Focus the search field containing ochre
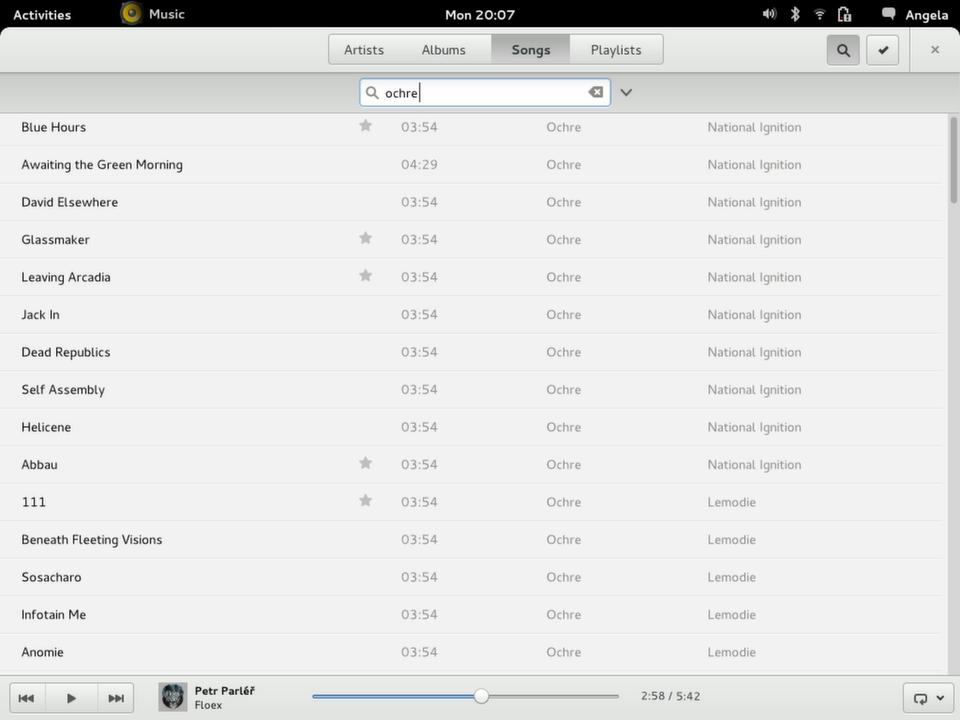Image resolution: width=960 pixels, height=720 pixels. tap(485, 92)
